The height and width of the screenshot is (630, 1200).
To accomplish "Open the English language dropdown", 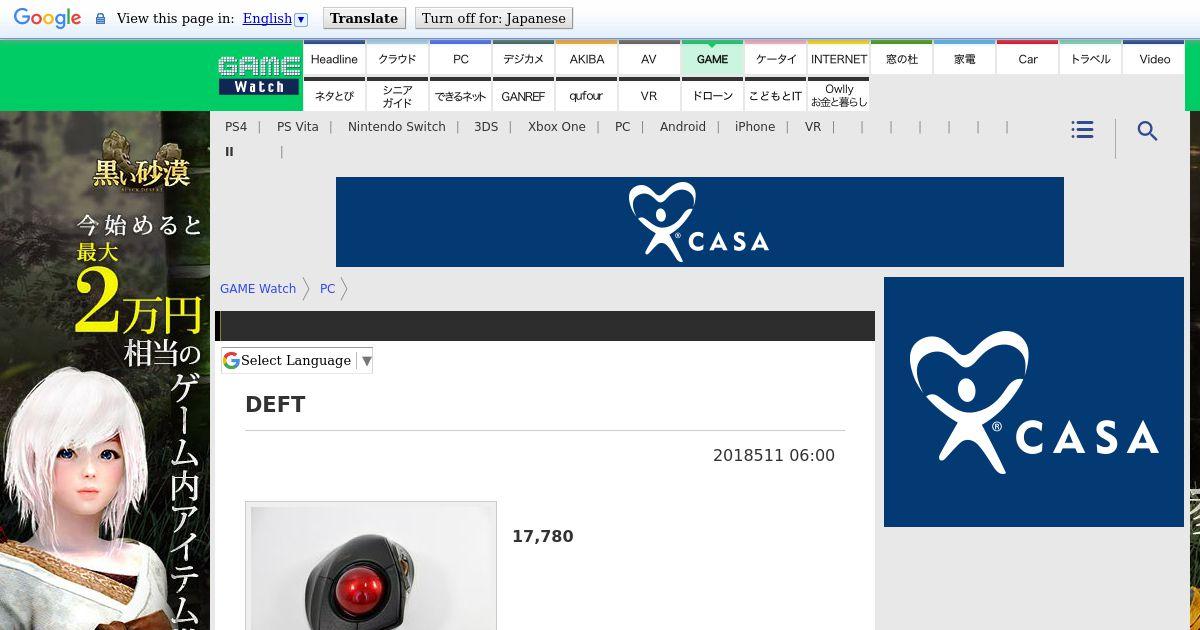I will tap(275, 18).
